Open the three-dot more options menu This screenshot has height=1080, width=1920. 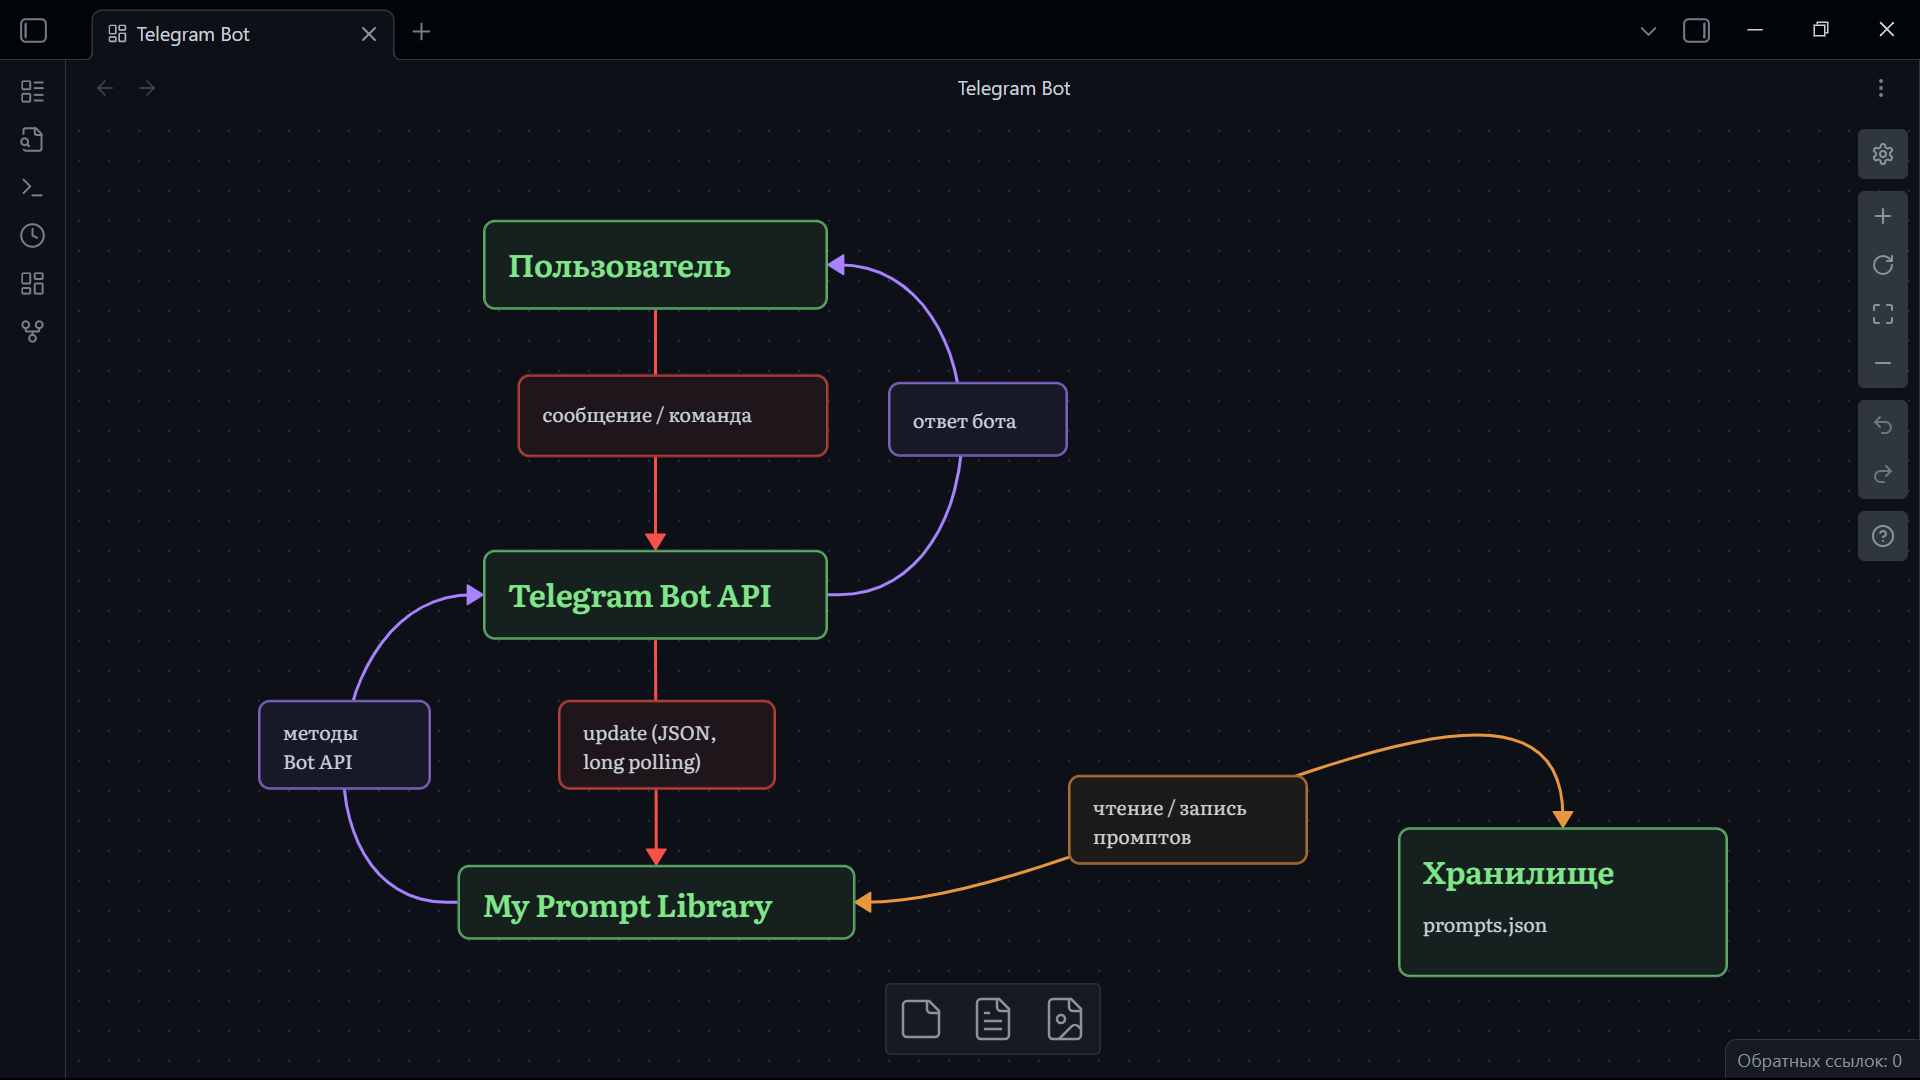pos(1880,88)
